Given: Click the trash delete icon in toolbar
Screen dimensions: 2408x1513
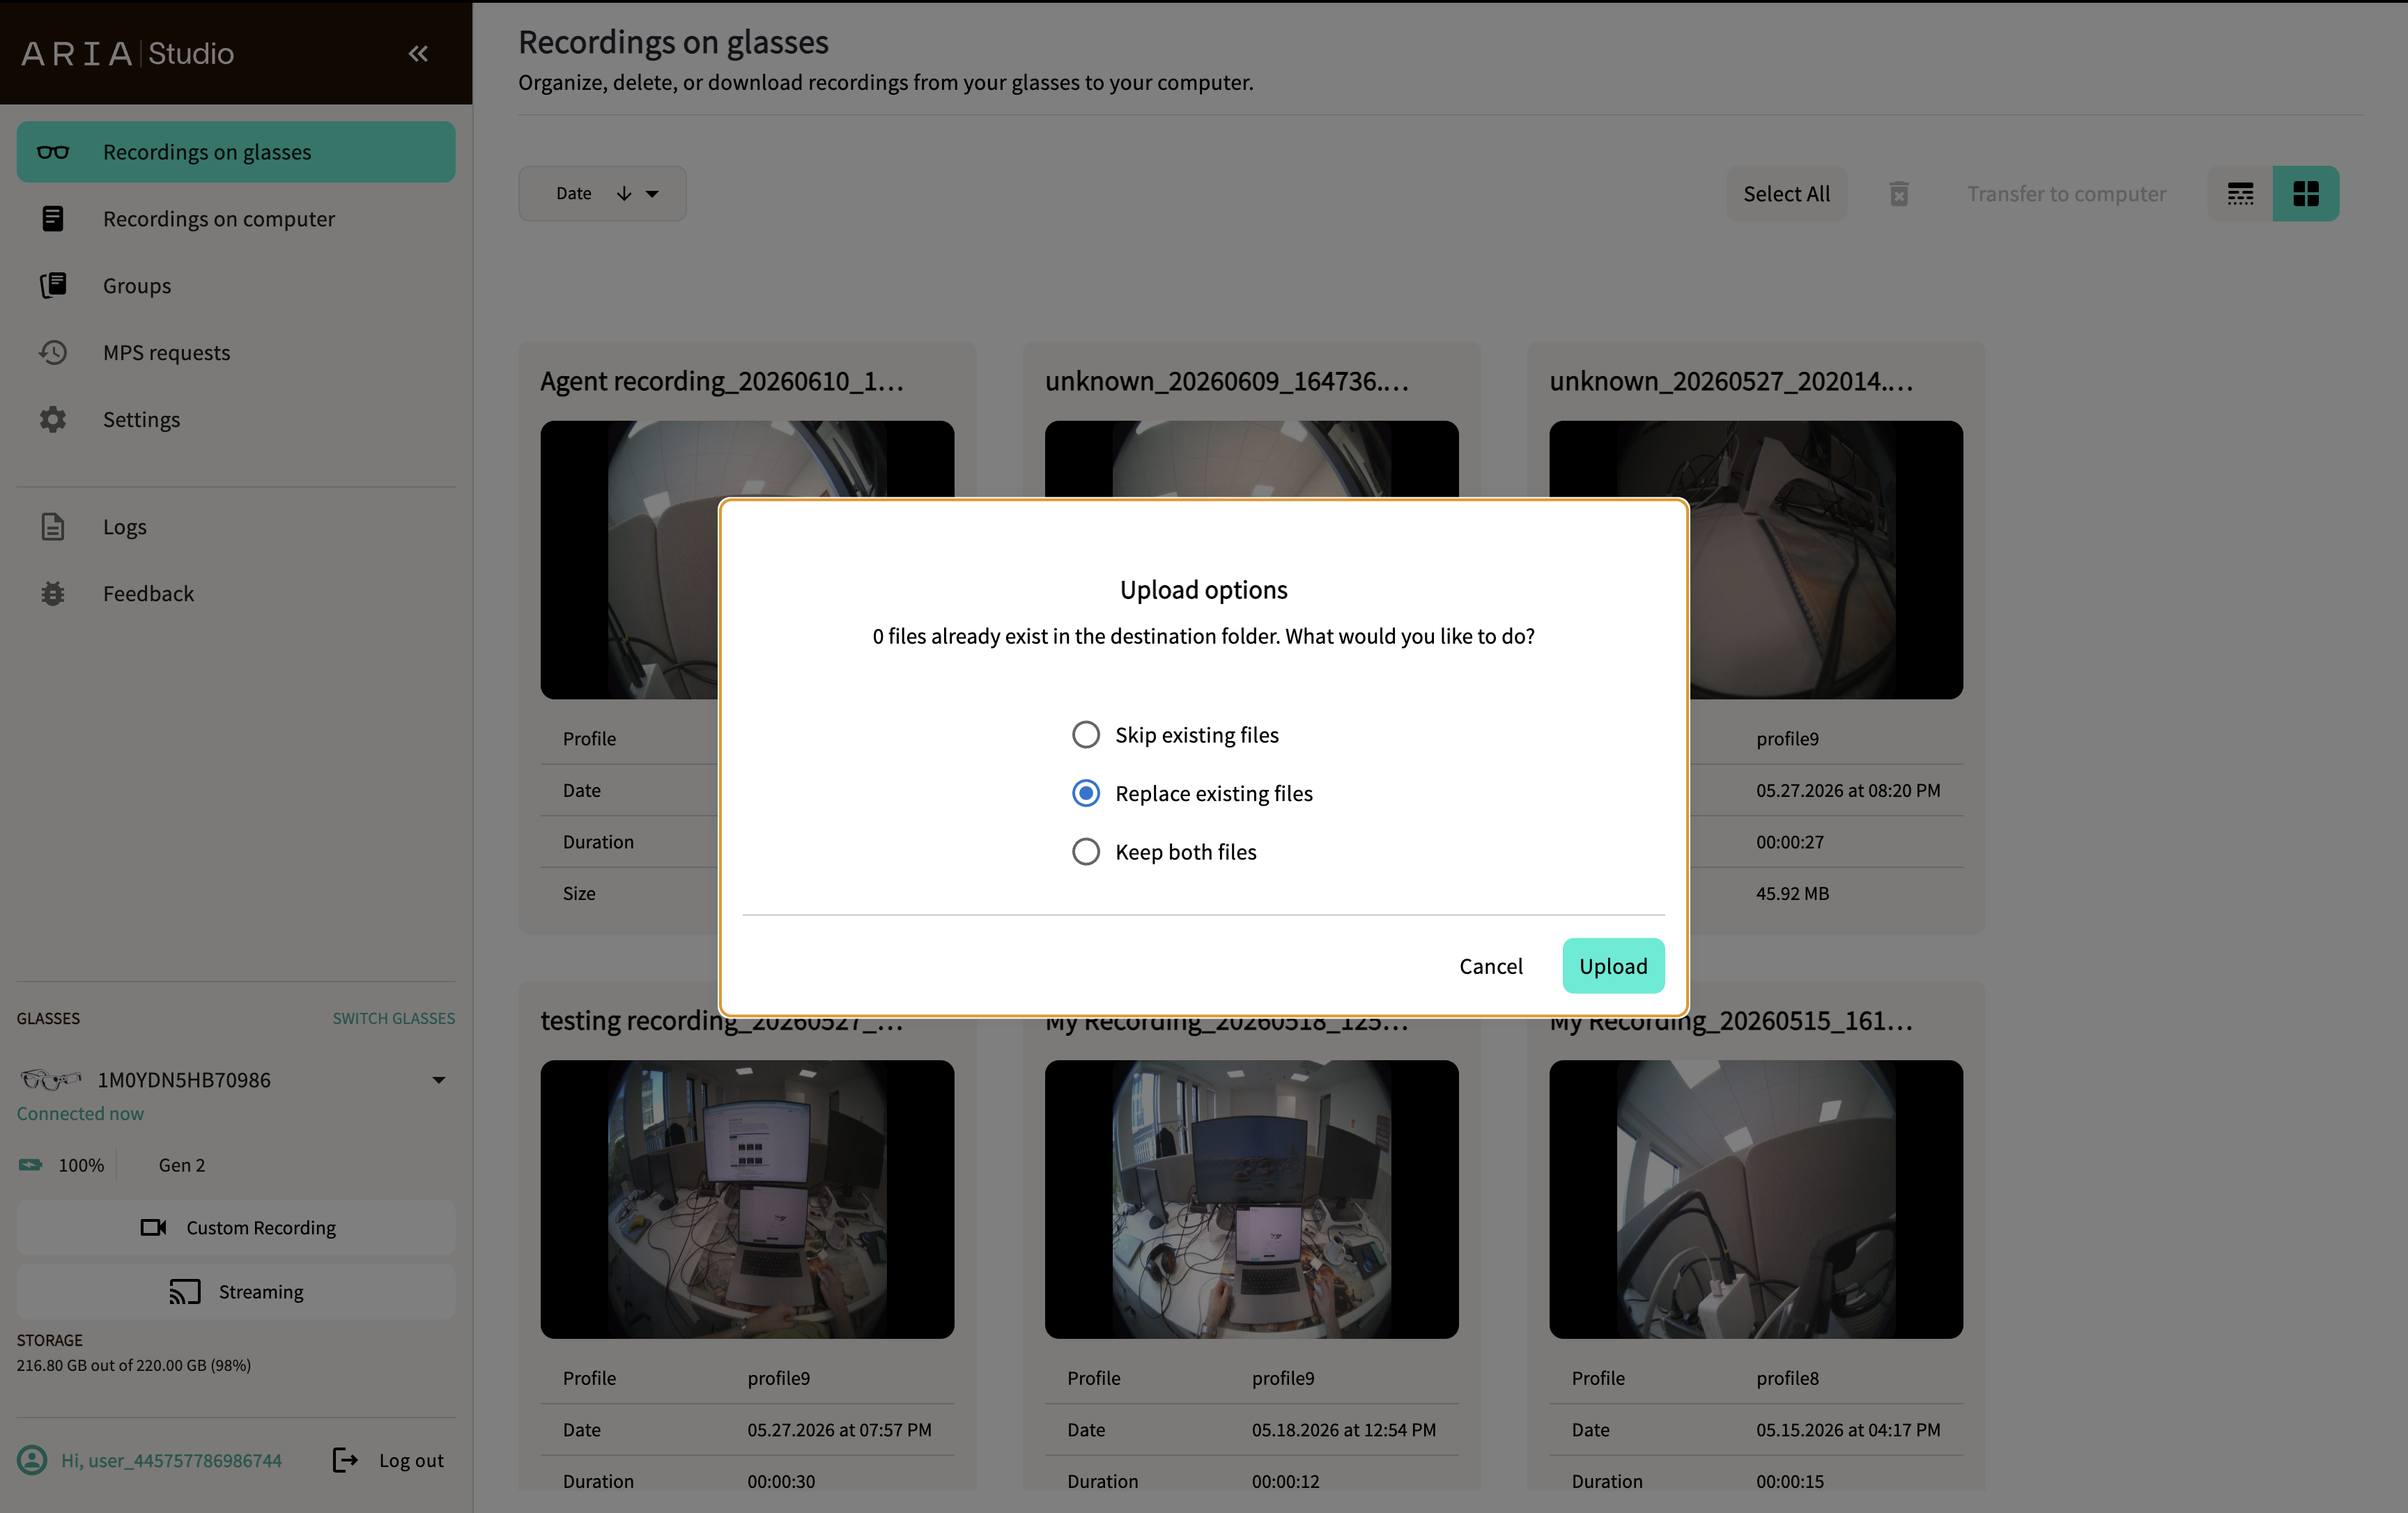Looking at the screenshot, I should click(x=1899, y=193).
